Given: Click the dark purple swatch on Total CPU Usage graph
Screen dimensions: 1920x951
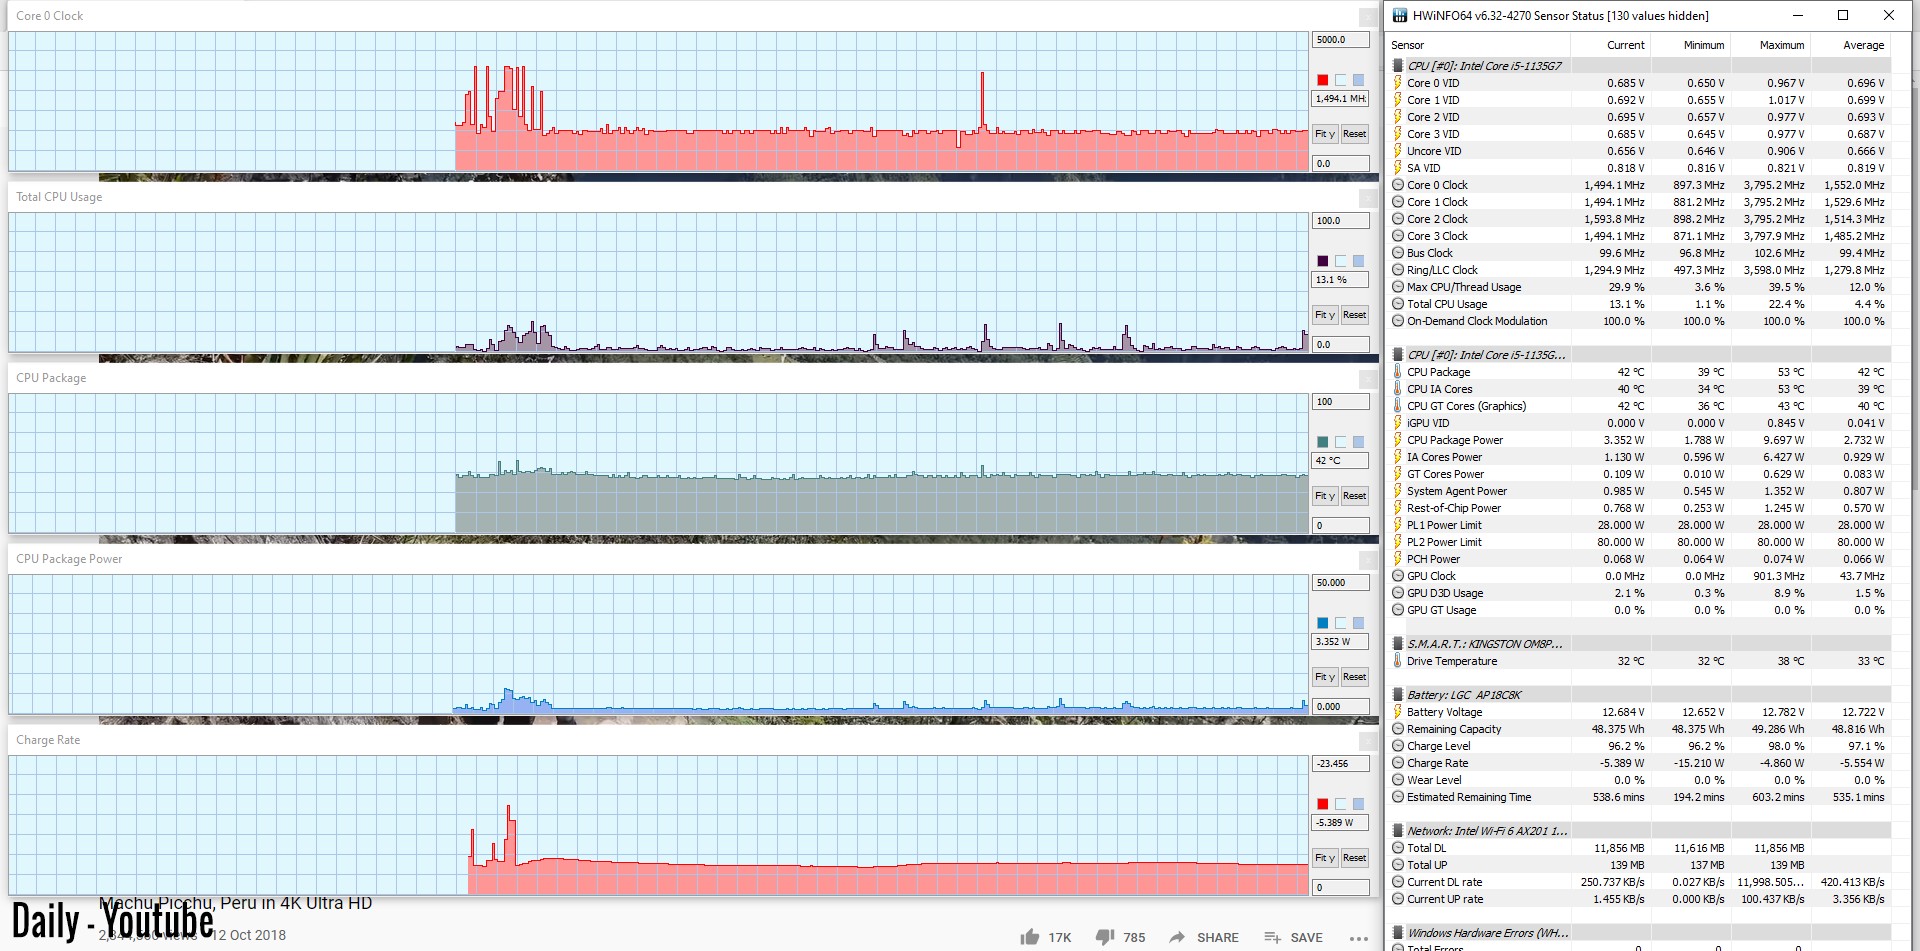Looking at the screenshot, I should [x=1323, y=261].
